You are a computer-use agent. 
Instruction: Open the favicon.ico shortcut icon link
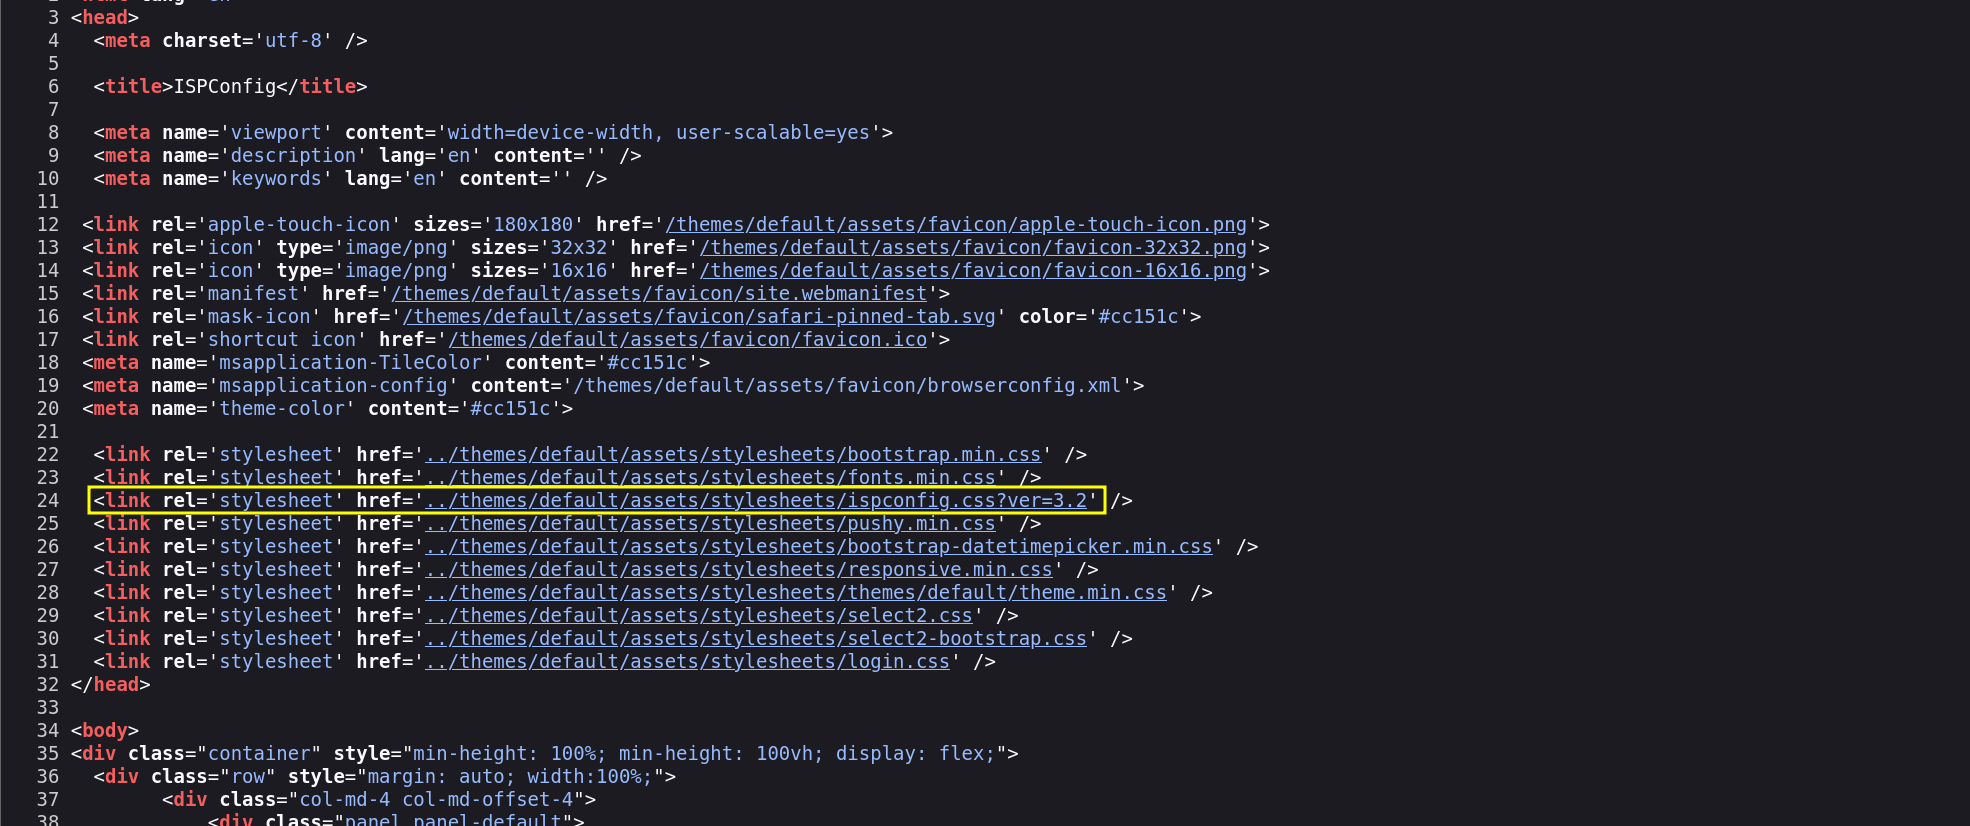pyautogui.click(x=688, y=340)
